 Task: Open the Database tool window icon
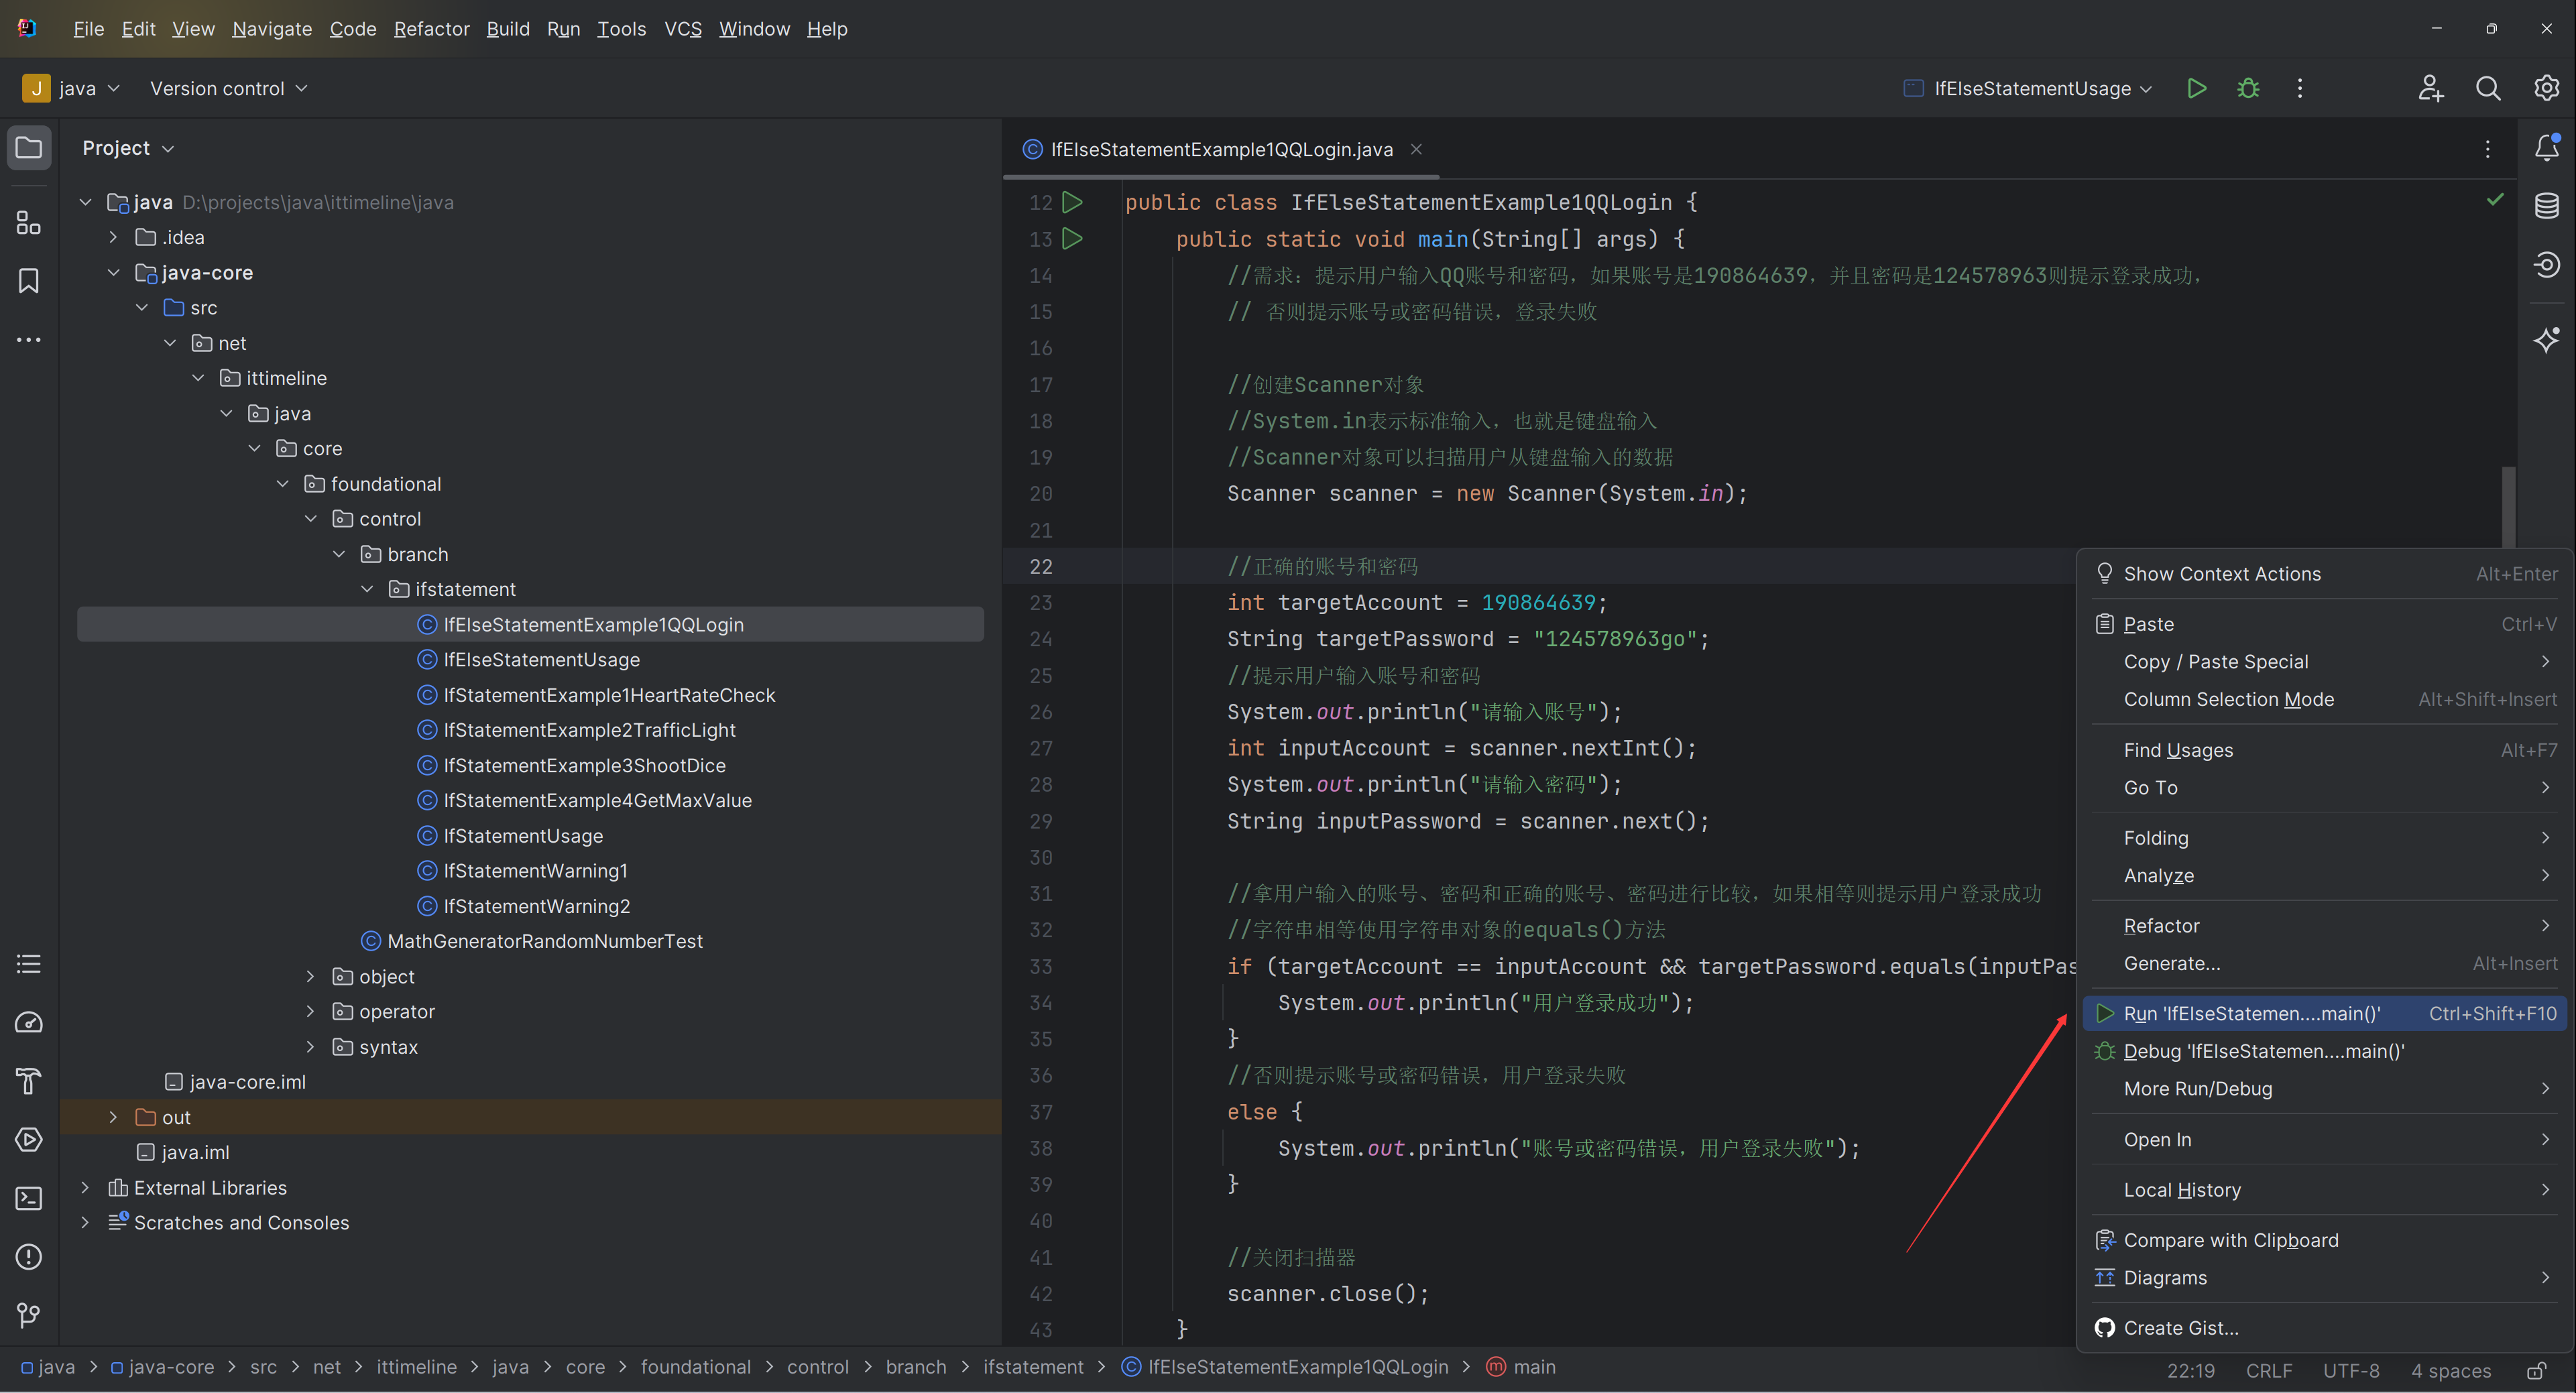click(x=2547, y=206)
